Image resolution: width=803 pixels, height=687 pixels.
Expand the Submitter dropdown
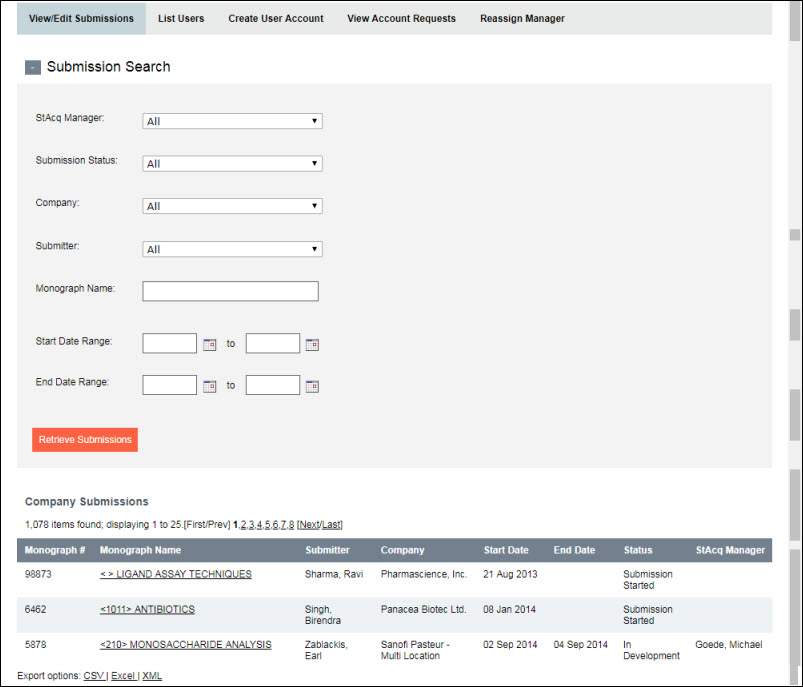(232, 249)
